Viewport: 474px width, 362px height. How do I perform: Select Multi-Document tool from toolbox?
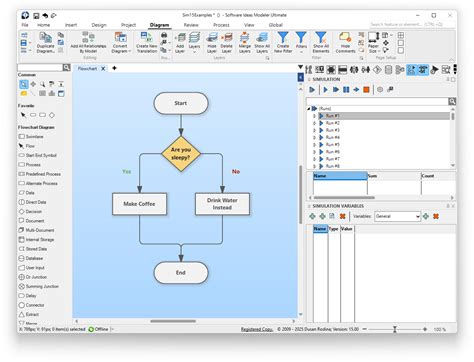[x=36, y=230]
